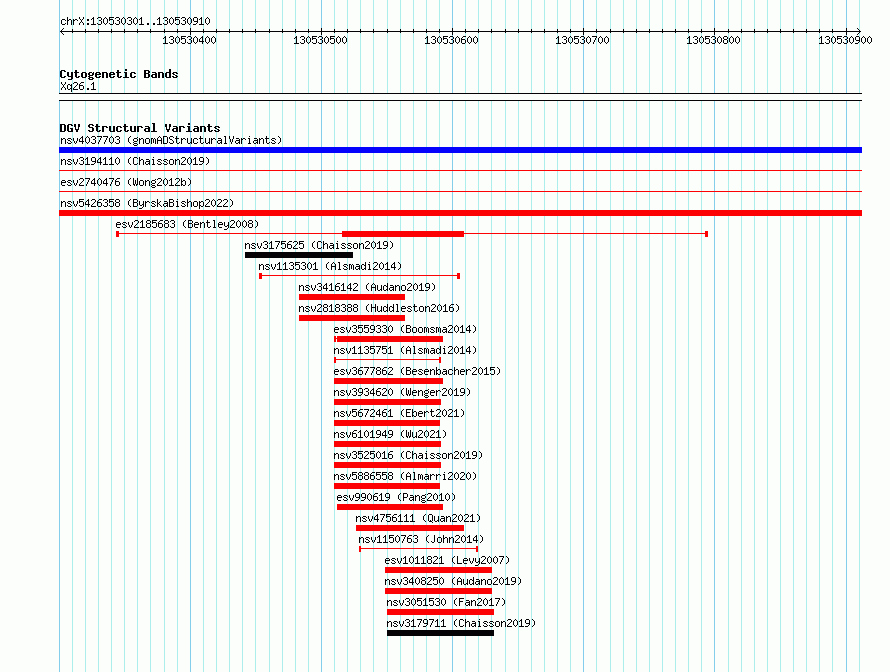Open the esv2740476 (Wong2012b) label

click(x=126, y=182)
